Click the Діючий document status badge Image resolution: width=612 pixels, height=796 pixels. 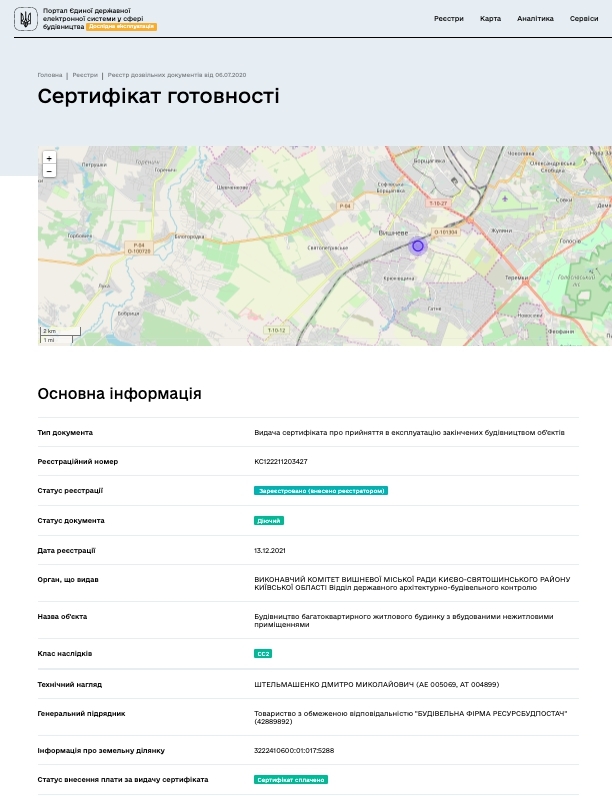tap(269, 521)
